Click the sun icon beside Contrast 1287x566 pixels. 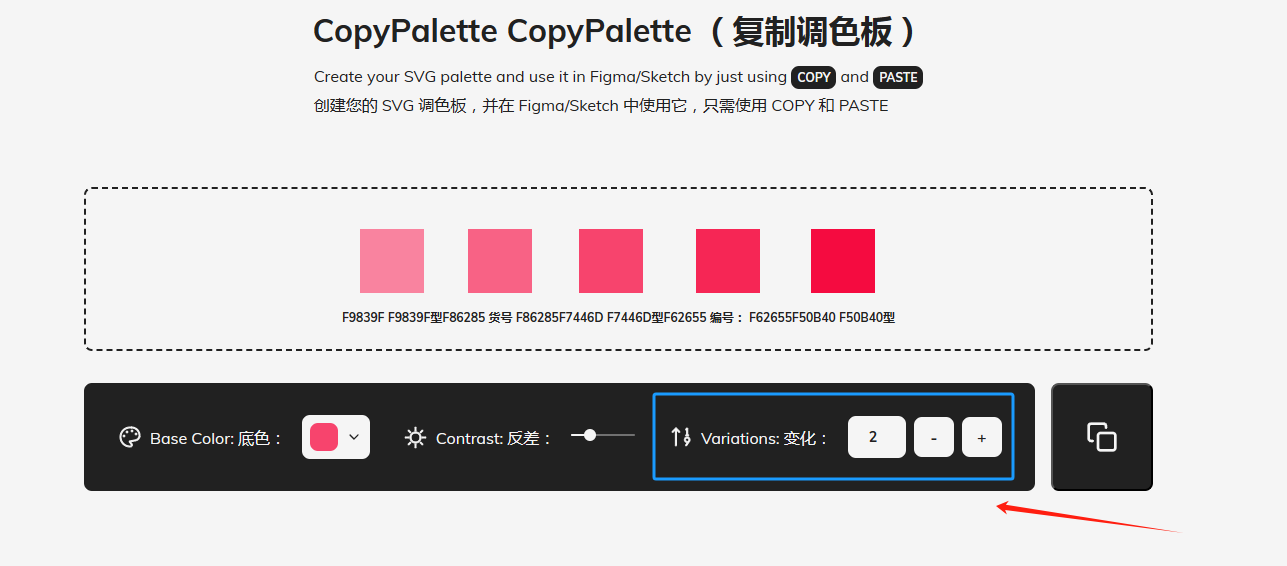(415, 437)
